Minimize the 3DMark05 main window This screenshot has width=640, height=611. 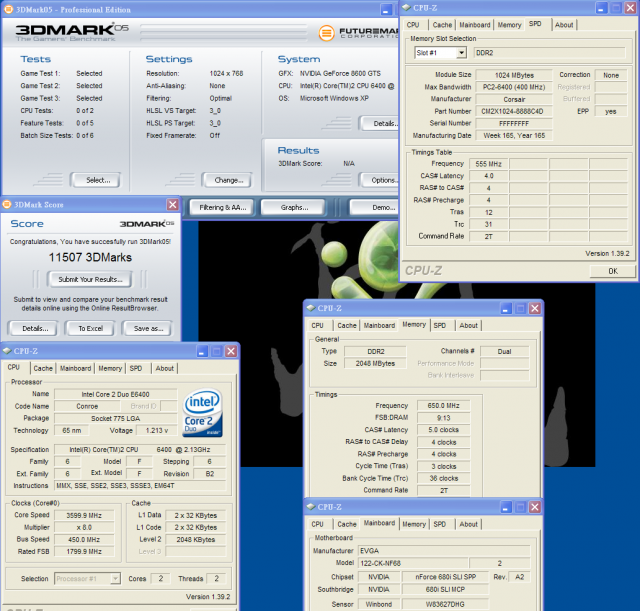pos(386,10)
